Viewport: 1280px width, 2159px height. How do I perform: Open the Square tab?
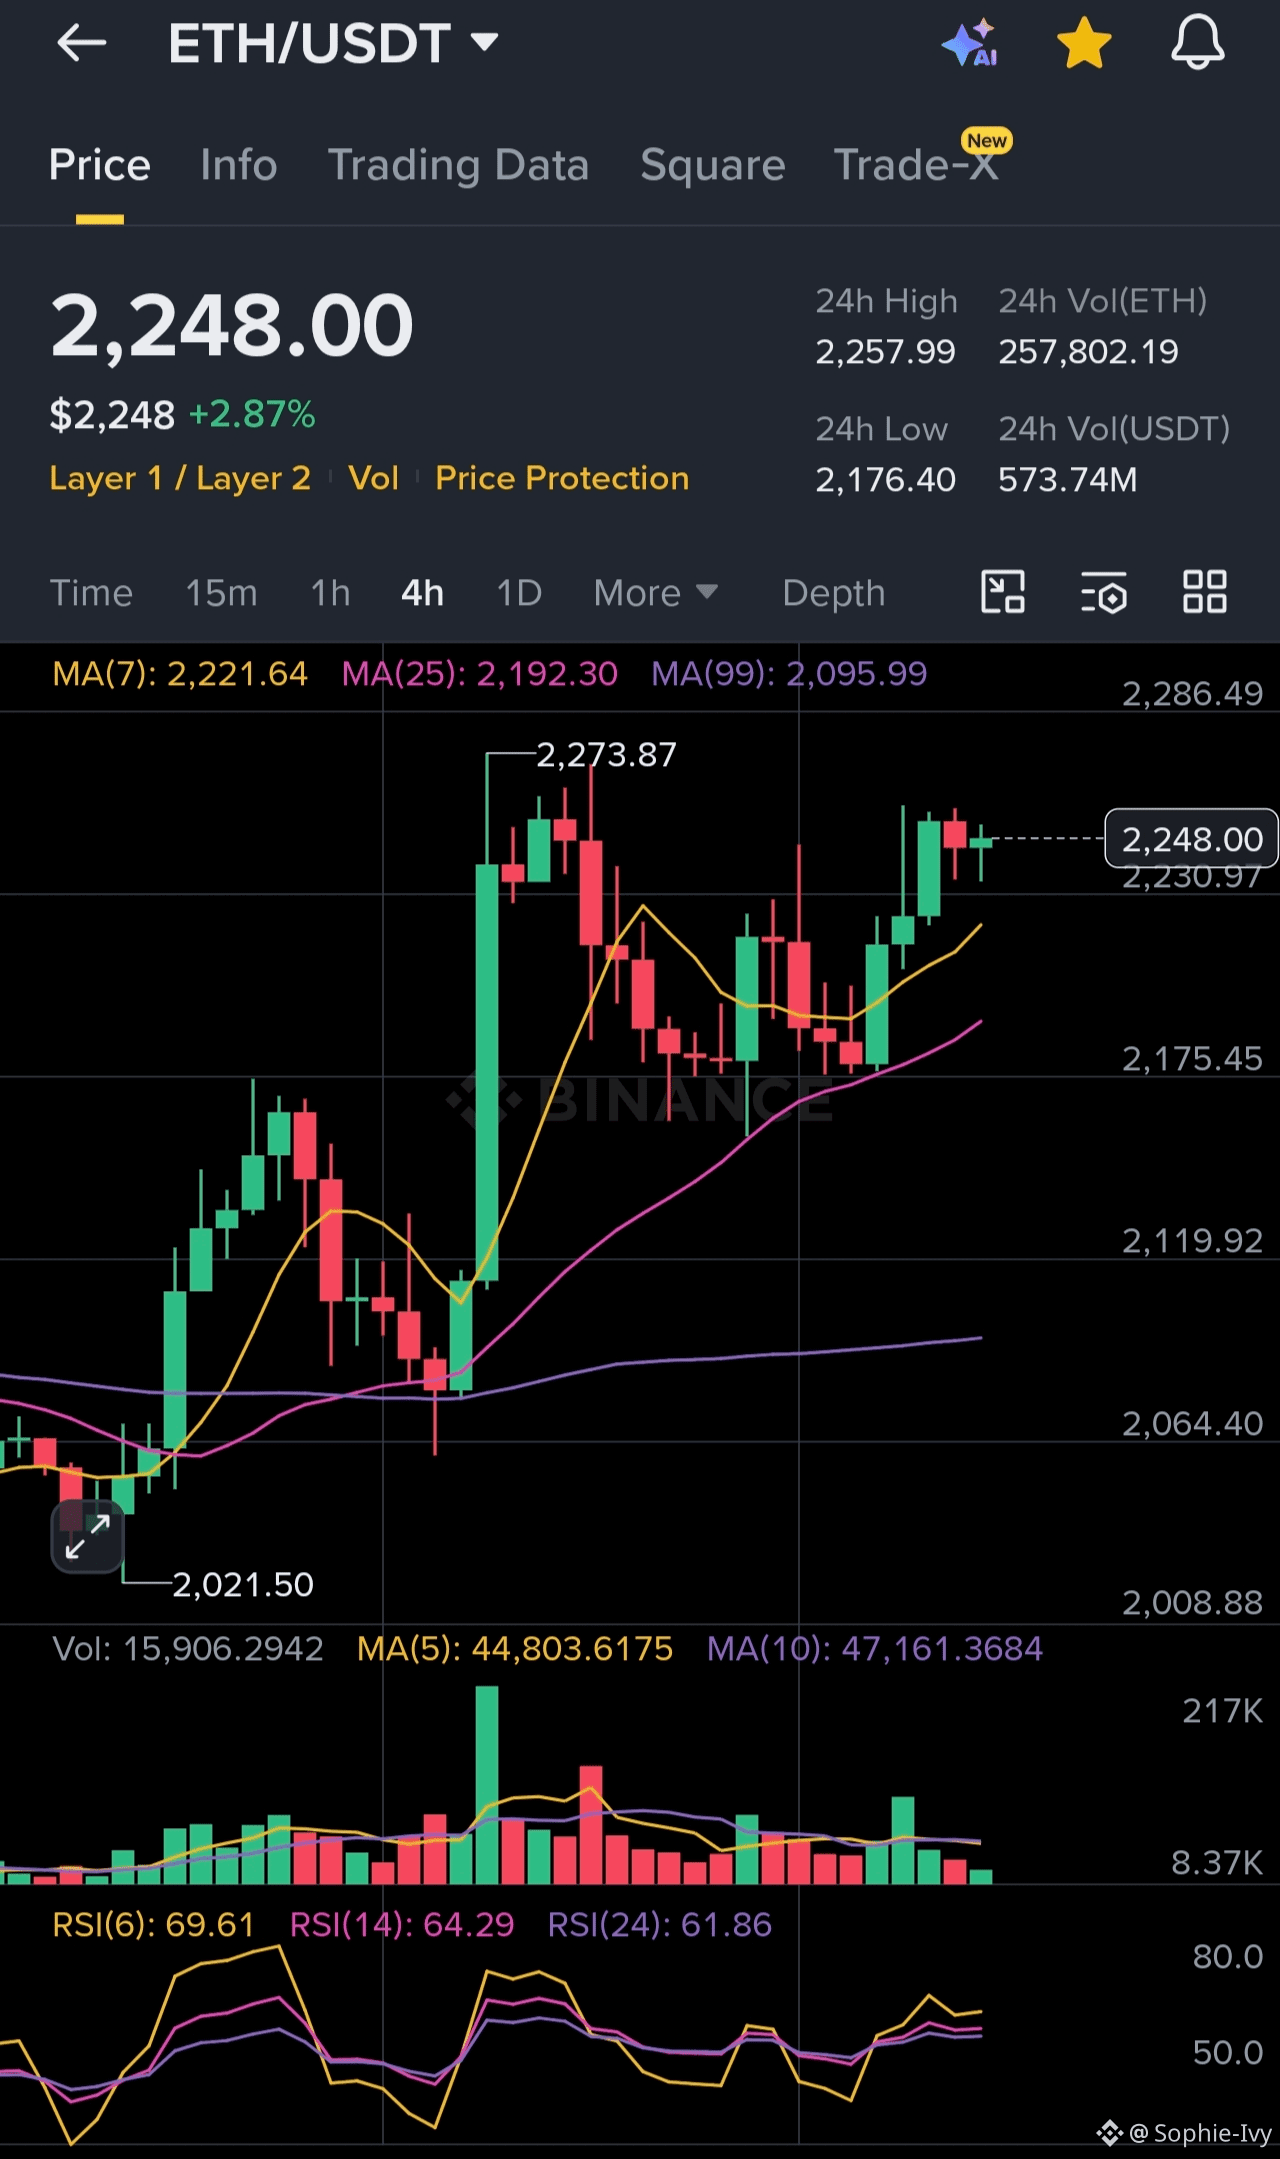tap(712, 165)
